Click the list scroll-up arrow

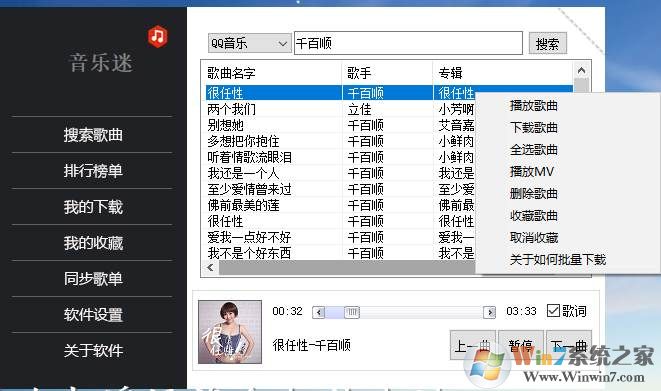click(581, 70)
